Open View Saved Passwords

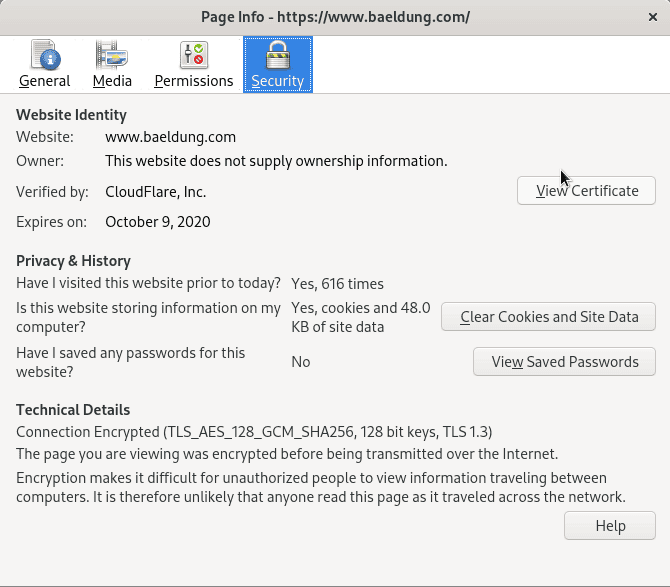(564, 362)
